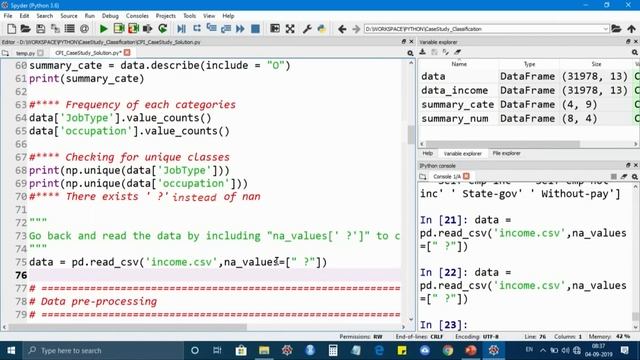640x360 pixels.
Task: Run cell and advance
Action: (x=133, y=29)
